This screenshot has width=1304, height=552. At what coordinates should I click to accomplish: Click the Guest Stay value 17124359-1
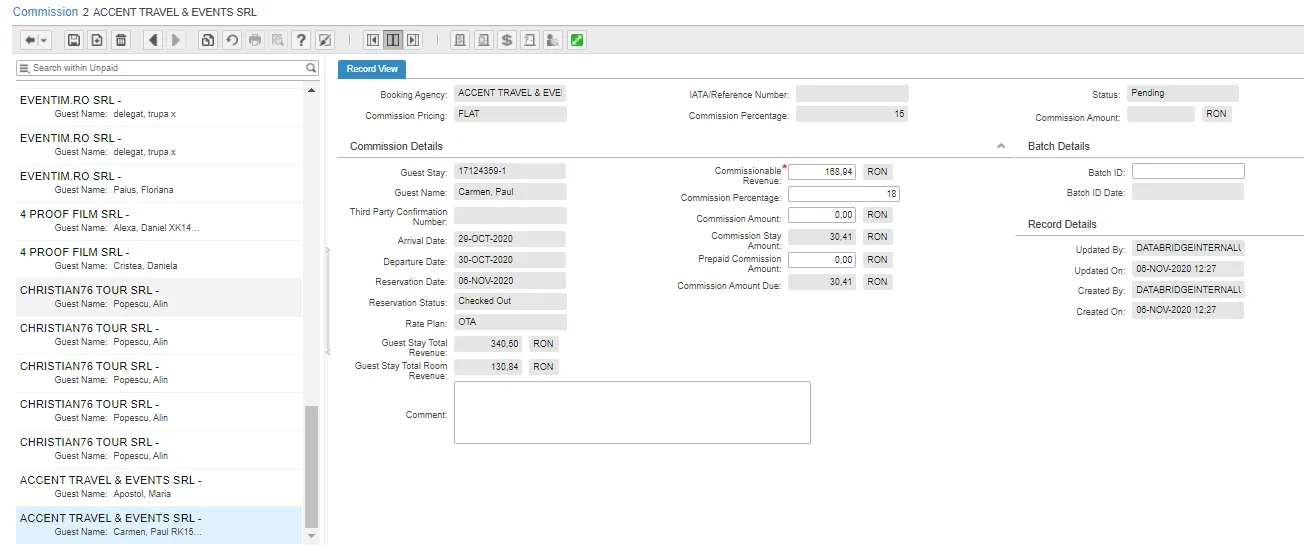(510, 171)
